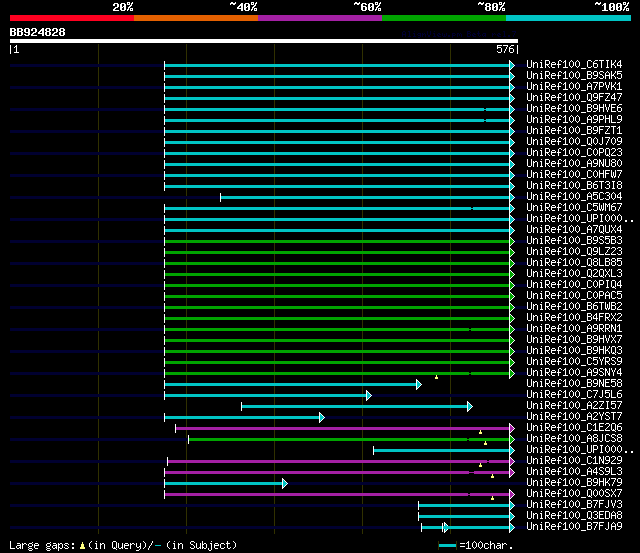Viewport: 640px width, 553px height.
Task: Select the UniRef100_B6T3I8 label
Action: (x=574, y=186)
